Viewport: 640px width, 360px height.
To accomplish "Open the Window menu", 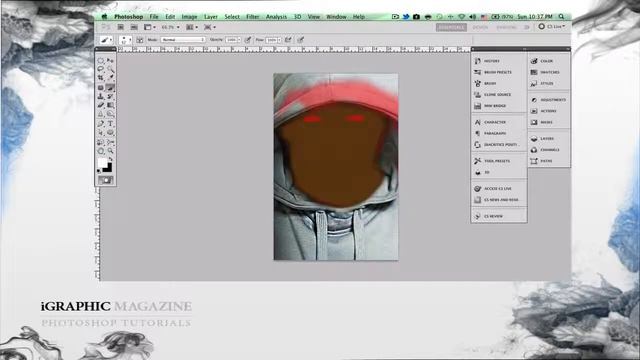I will 336,17.
